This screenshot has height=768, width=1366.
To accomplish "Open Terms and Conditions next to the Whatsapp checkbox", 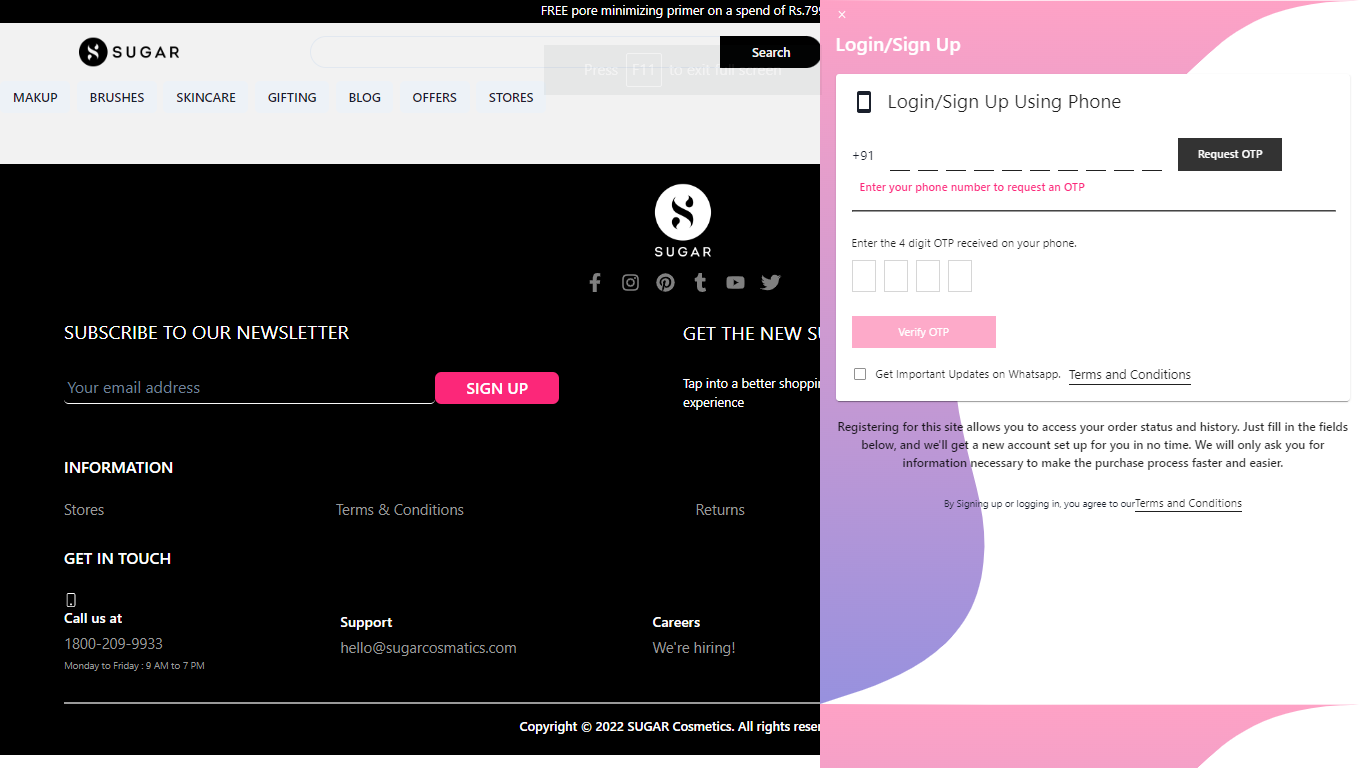I will point(1130,375).
